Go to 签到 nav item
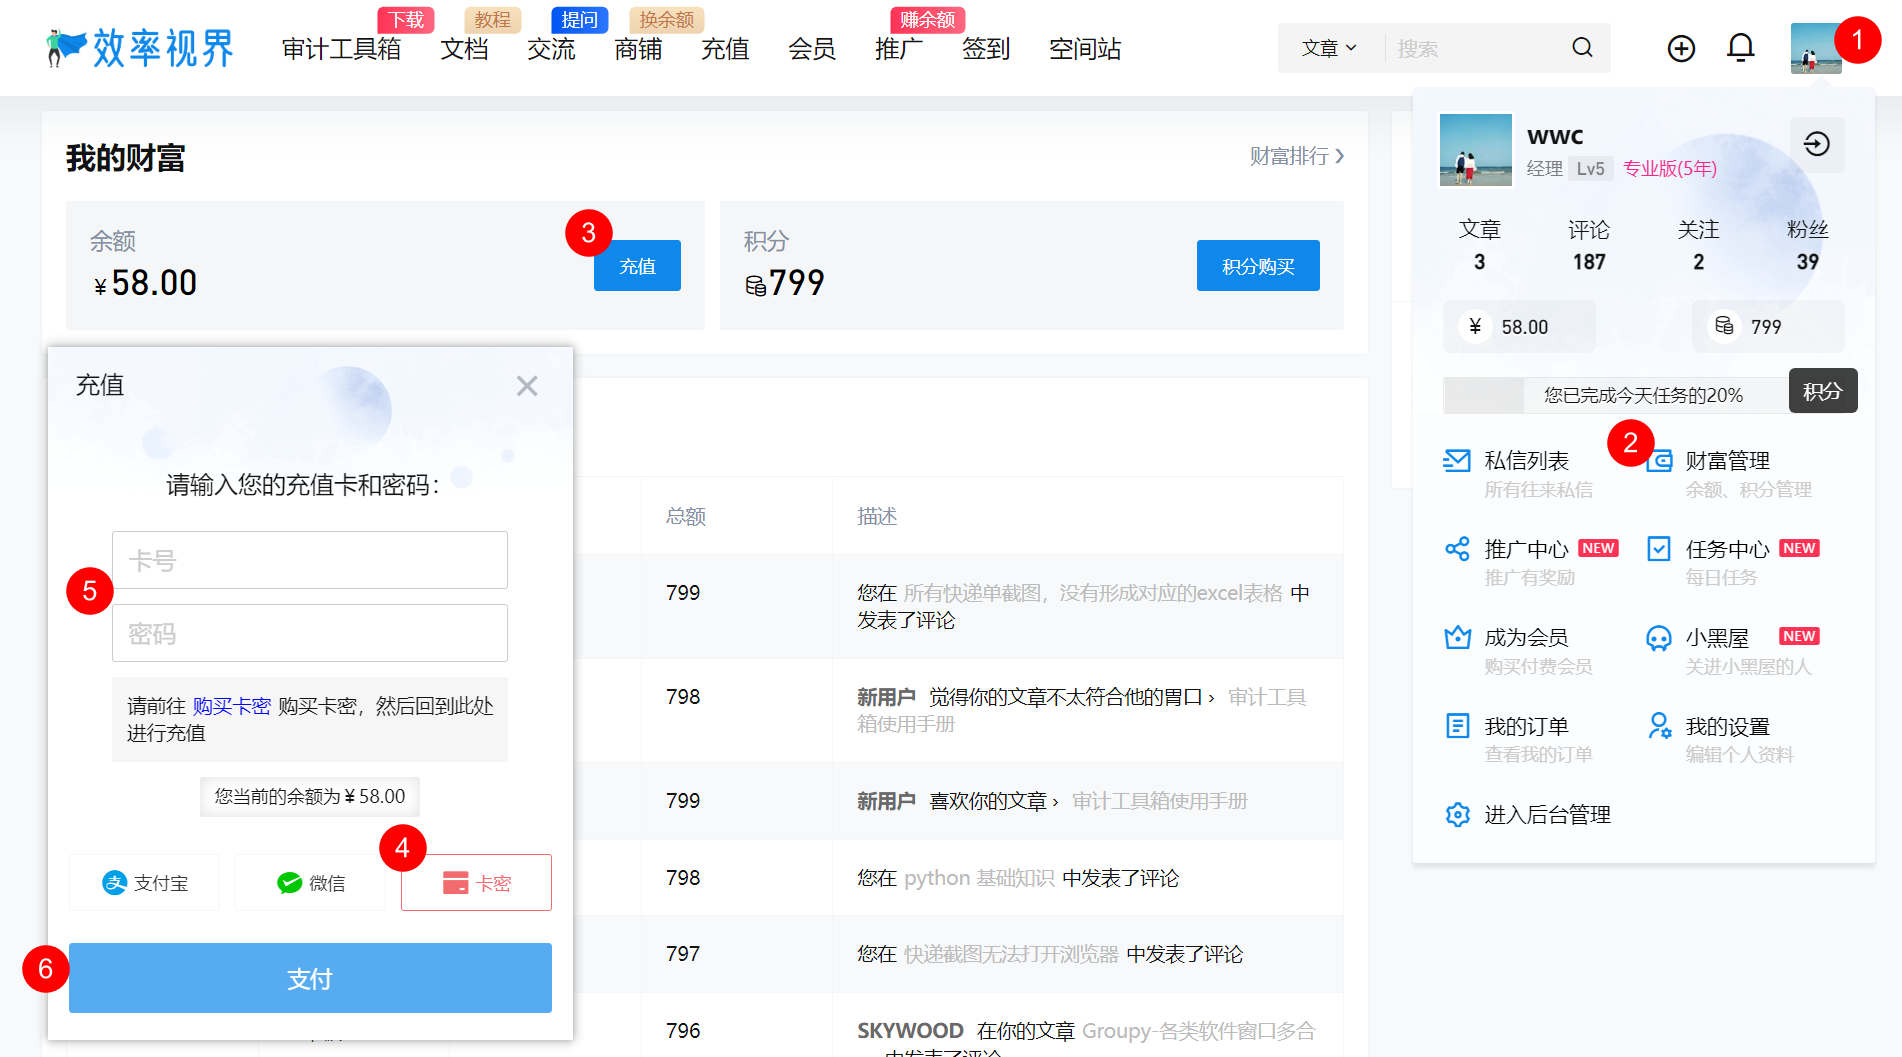Image resolution: width=1902 pixels, height=1057 pixels. (x=985, y=49)
